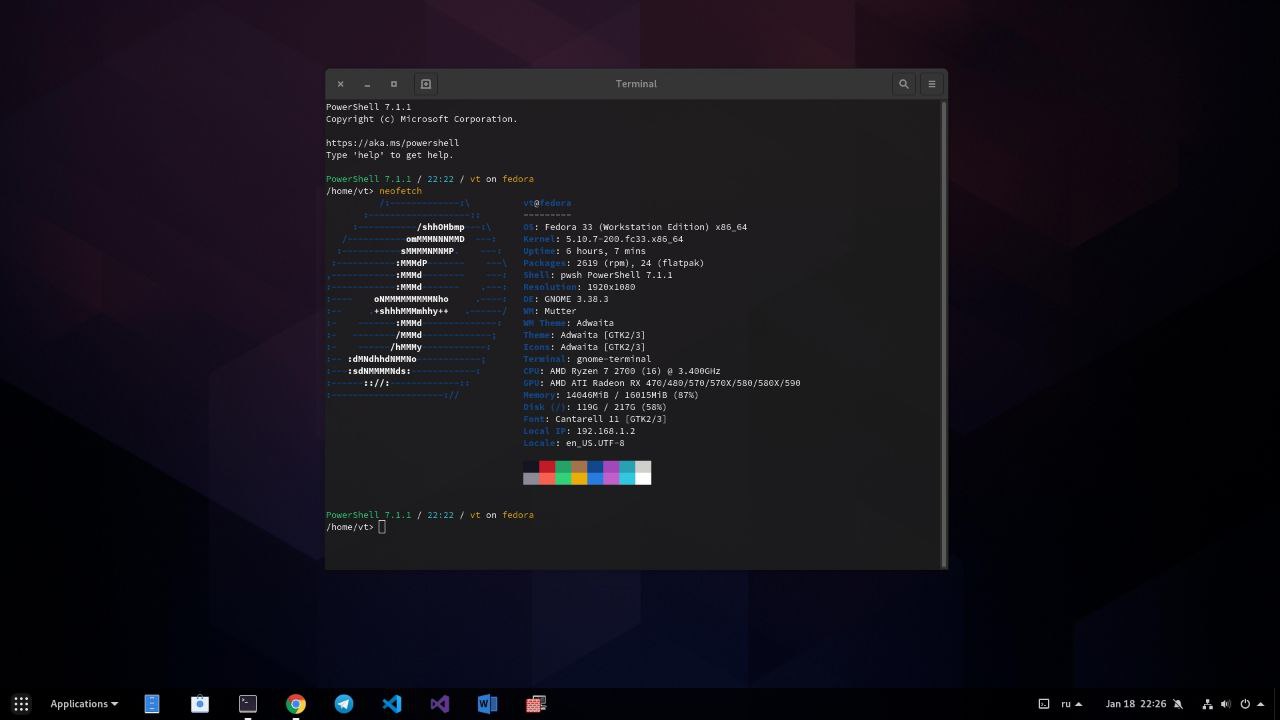Click the red neofetch color block
Image resolution: width=1280 pixels, height=720 pixels.
547,467
